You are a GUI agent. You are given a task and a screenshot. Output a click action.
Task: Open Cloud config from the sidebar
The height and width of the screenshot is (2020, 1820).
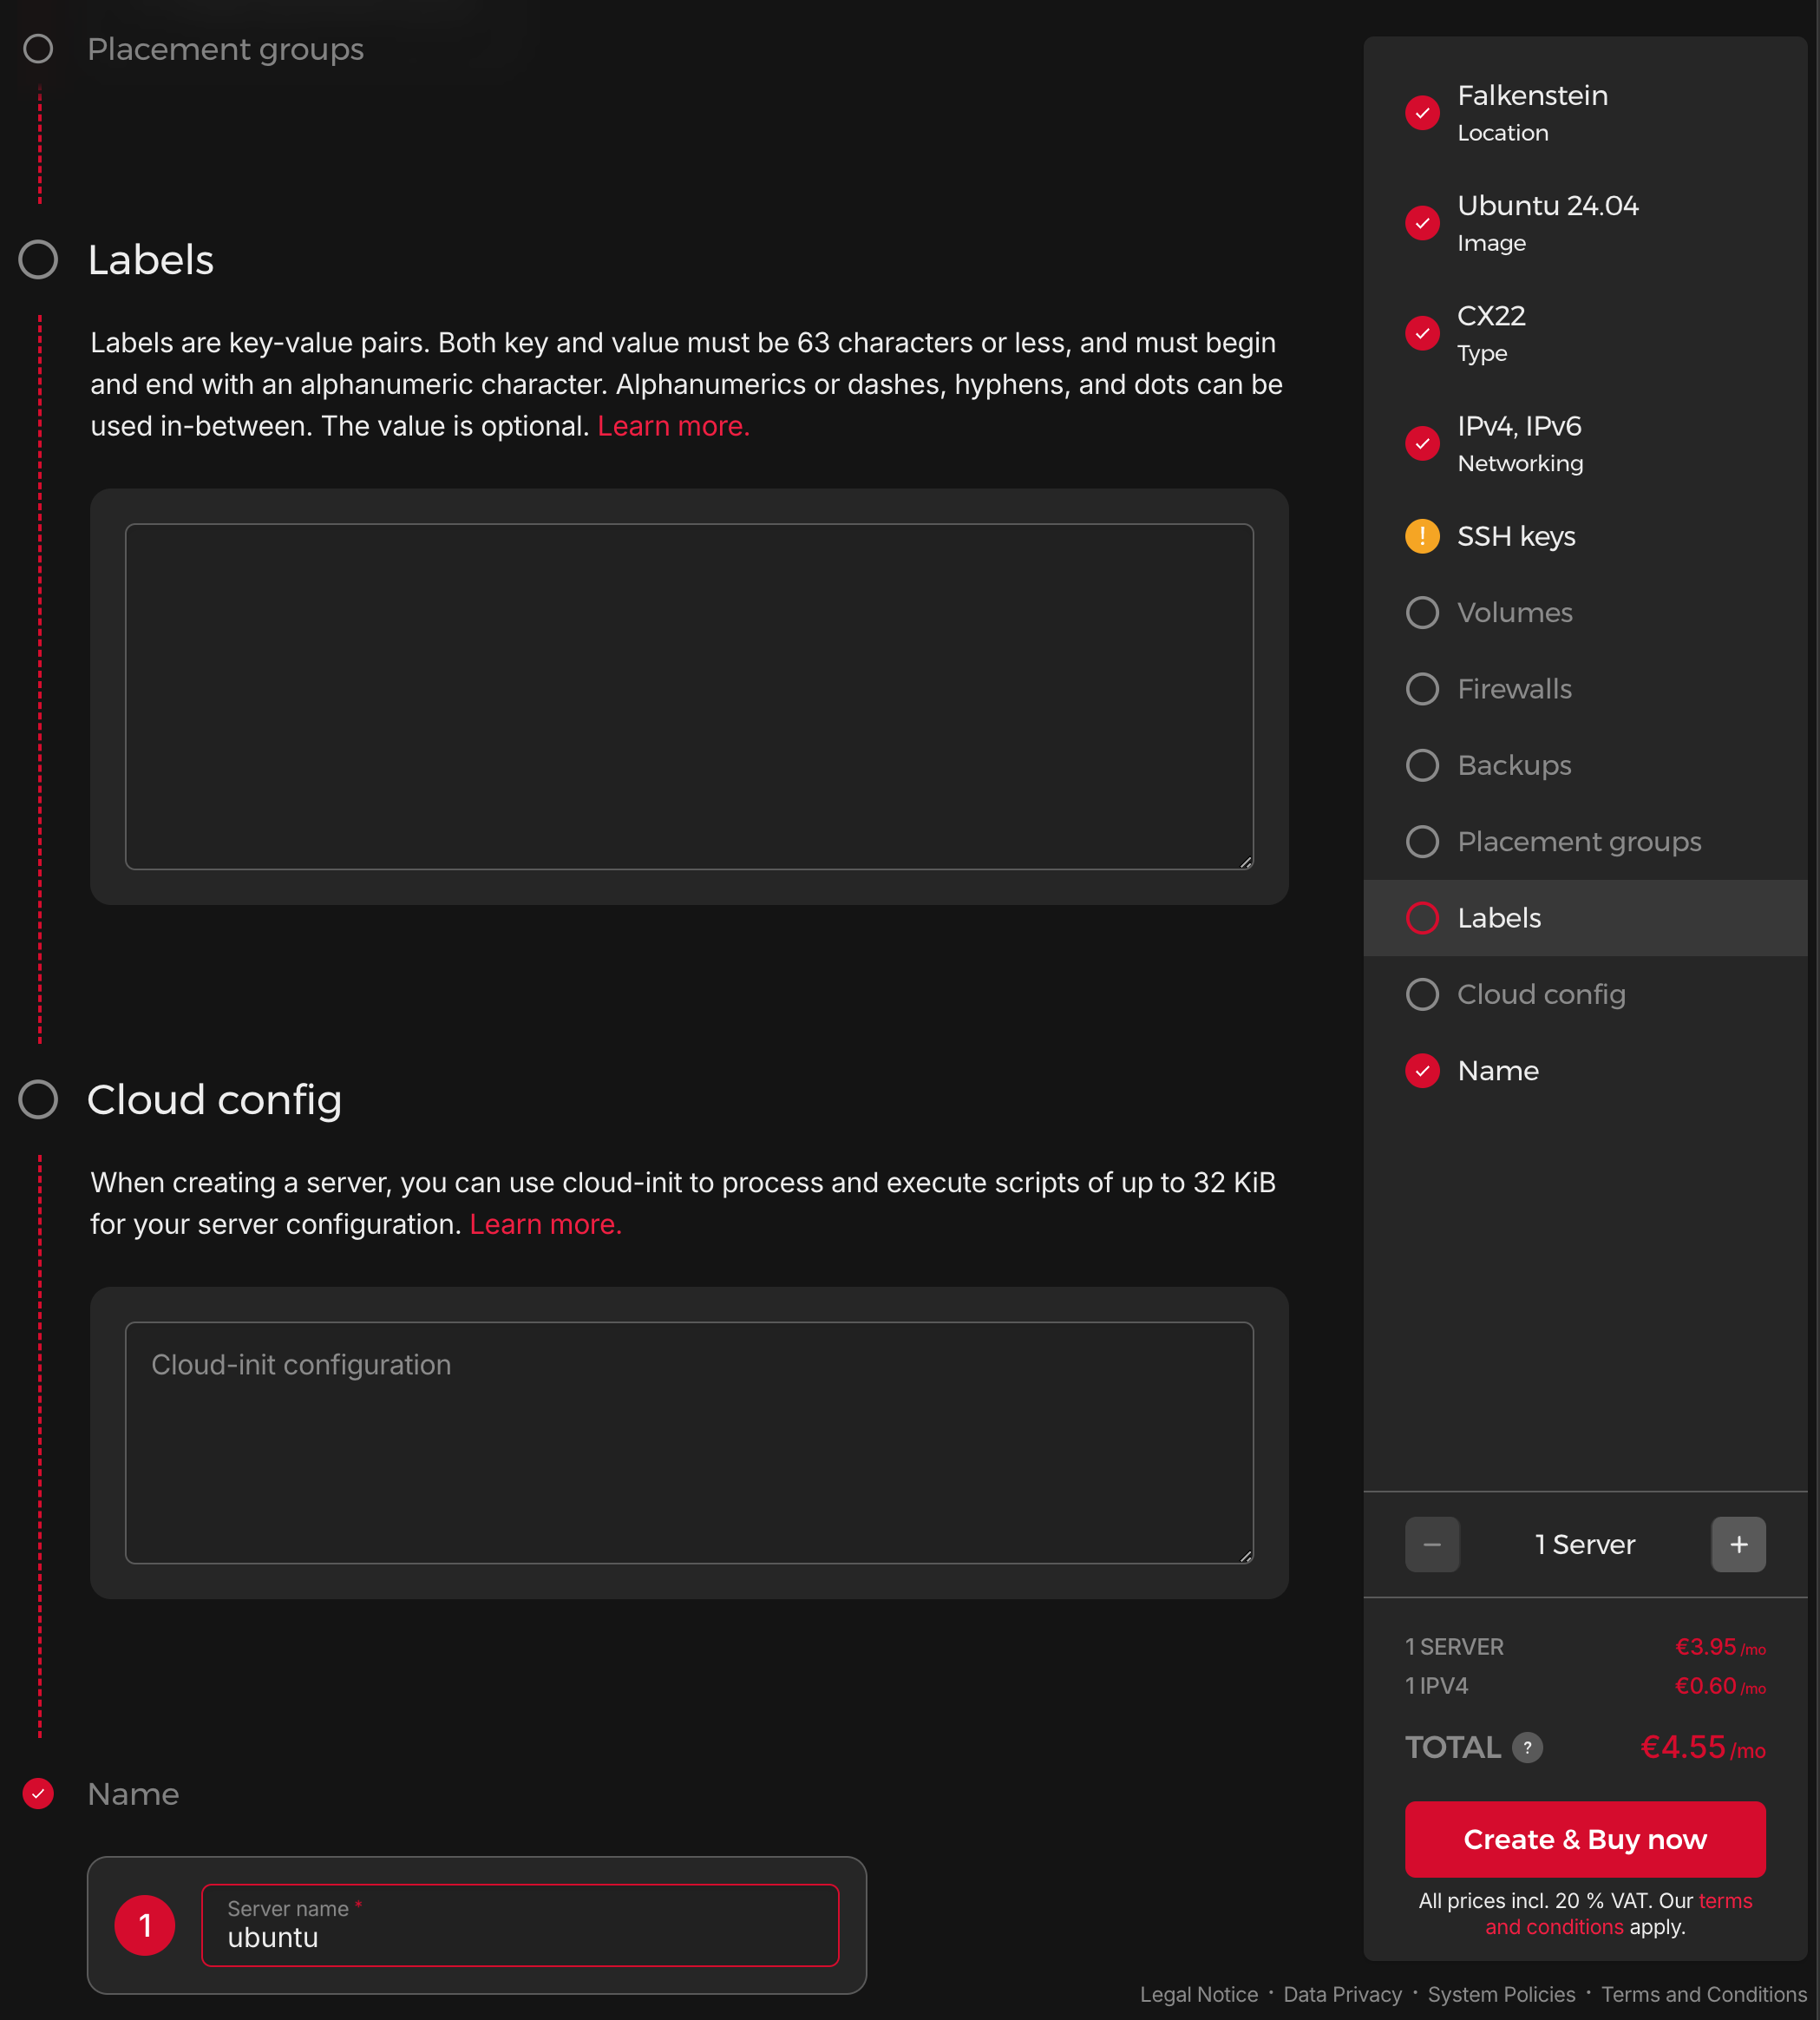click(x=1540, y=994)
